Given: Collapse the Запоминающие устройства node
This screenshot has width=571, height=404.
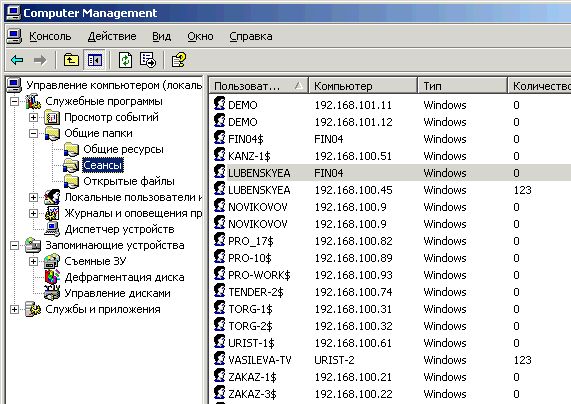Looking at the screenshot, I should [x=14, y=245].
